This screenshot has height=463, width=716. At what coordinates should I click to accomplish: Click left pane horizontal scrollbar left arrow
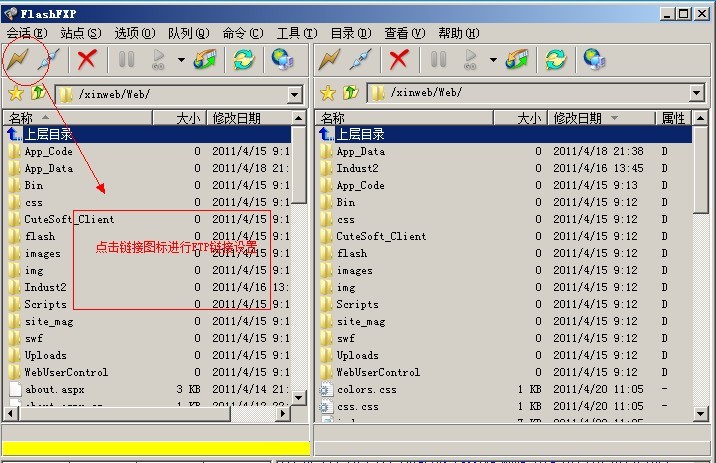[11, 414]
